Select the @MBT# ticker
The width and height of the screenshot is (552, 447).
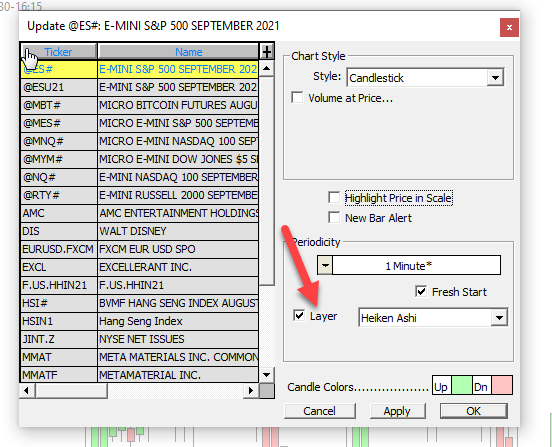coord(58,105)
